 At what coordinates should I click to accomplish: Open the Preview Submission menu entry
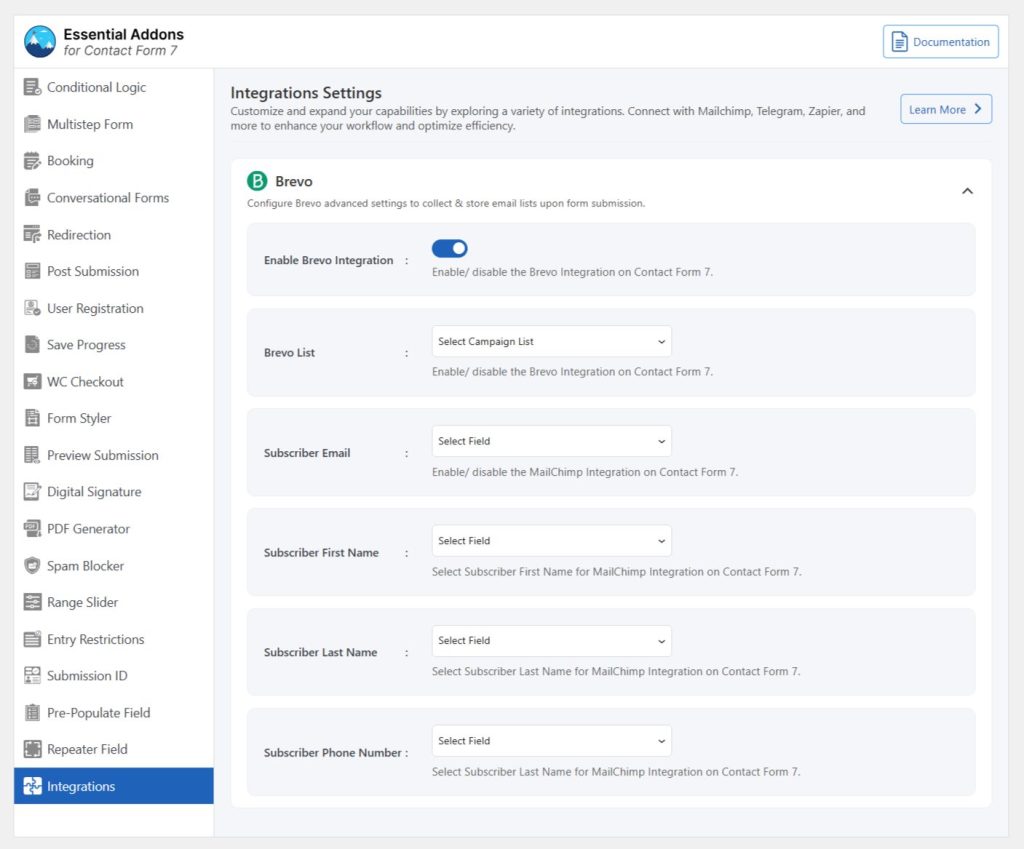114,455
